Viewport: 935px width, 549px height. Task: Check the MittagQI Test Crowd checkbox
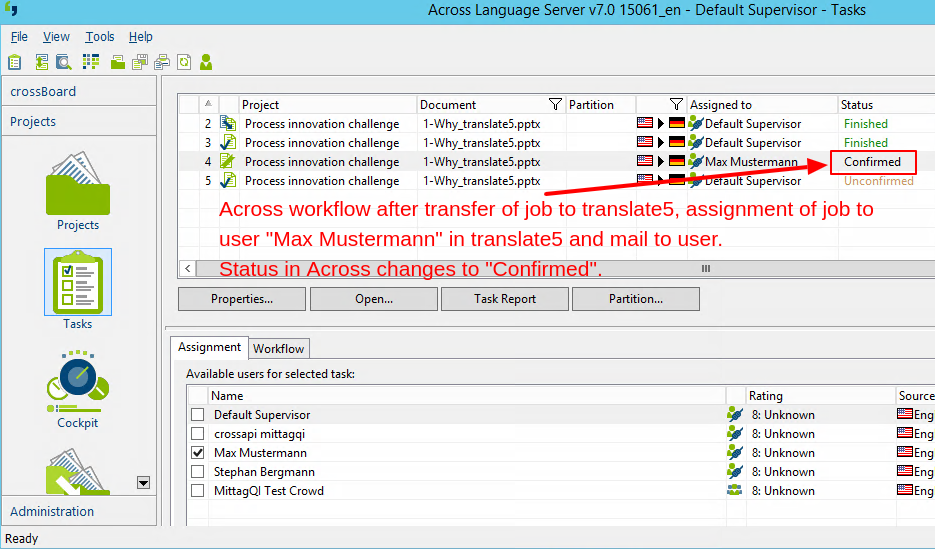coord(197,491)
